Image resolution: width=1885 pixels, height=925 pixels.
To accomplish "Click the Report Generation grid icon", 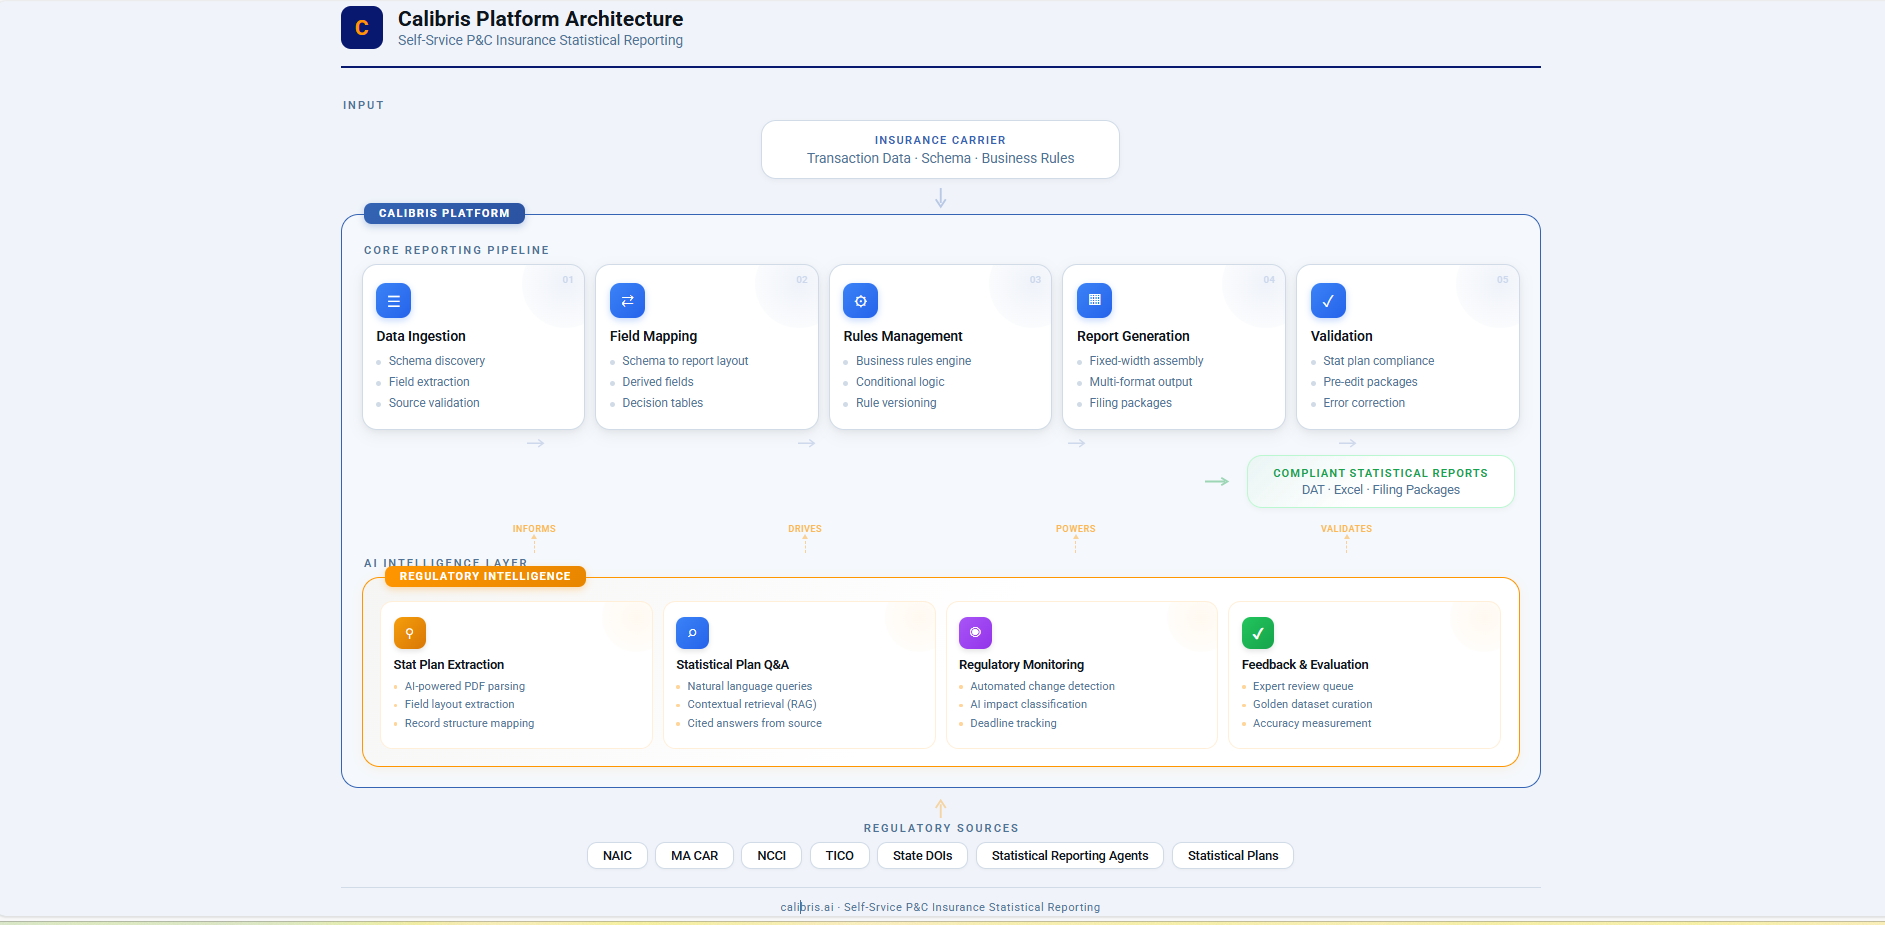I will 1094,300.
